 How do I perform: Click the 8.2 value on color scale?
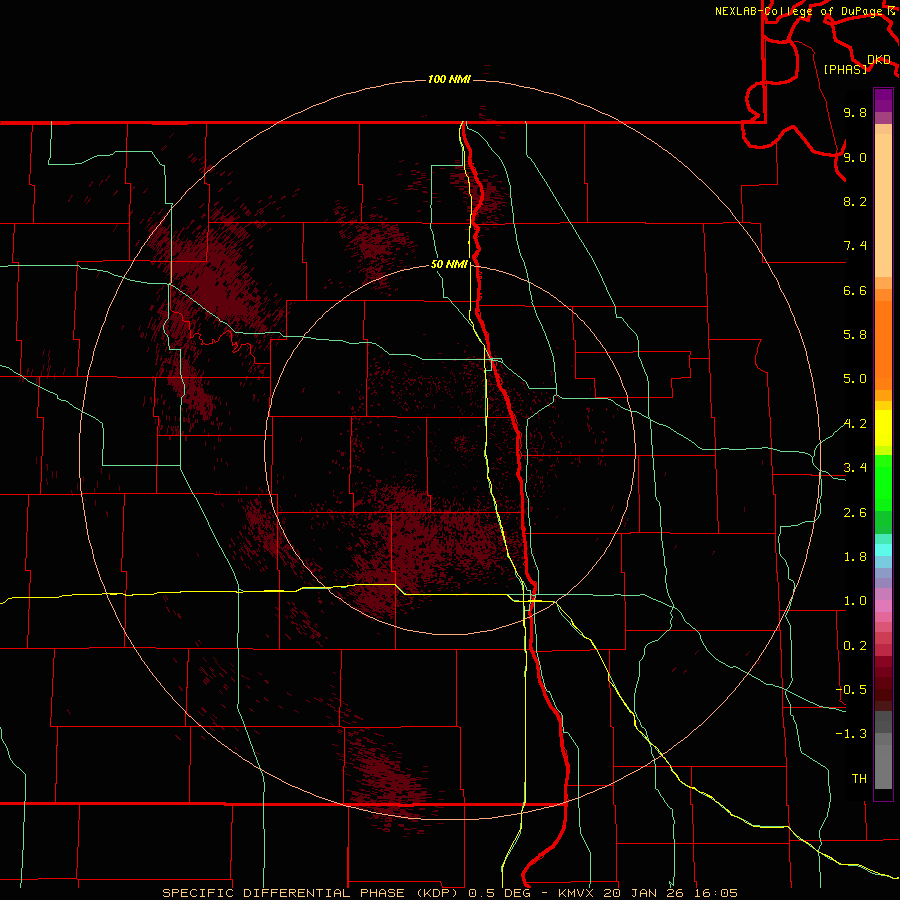click(855, 201)
